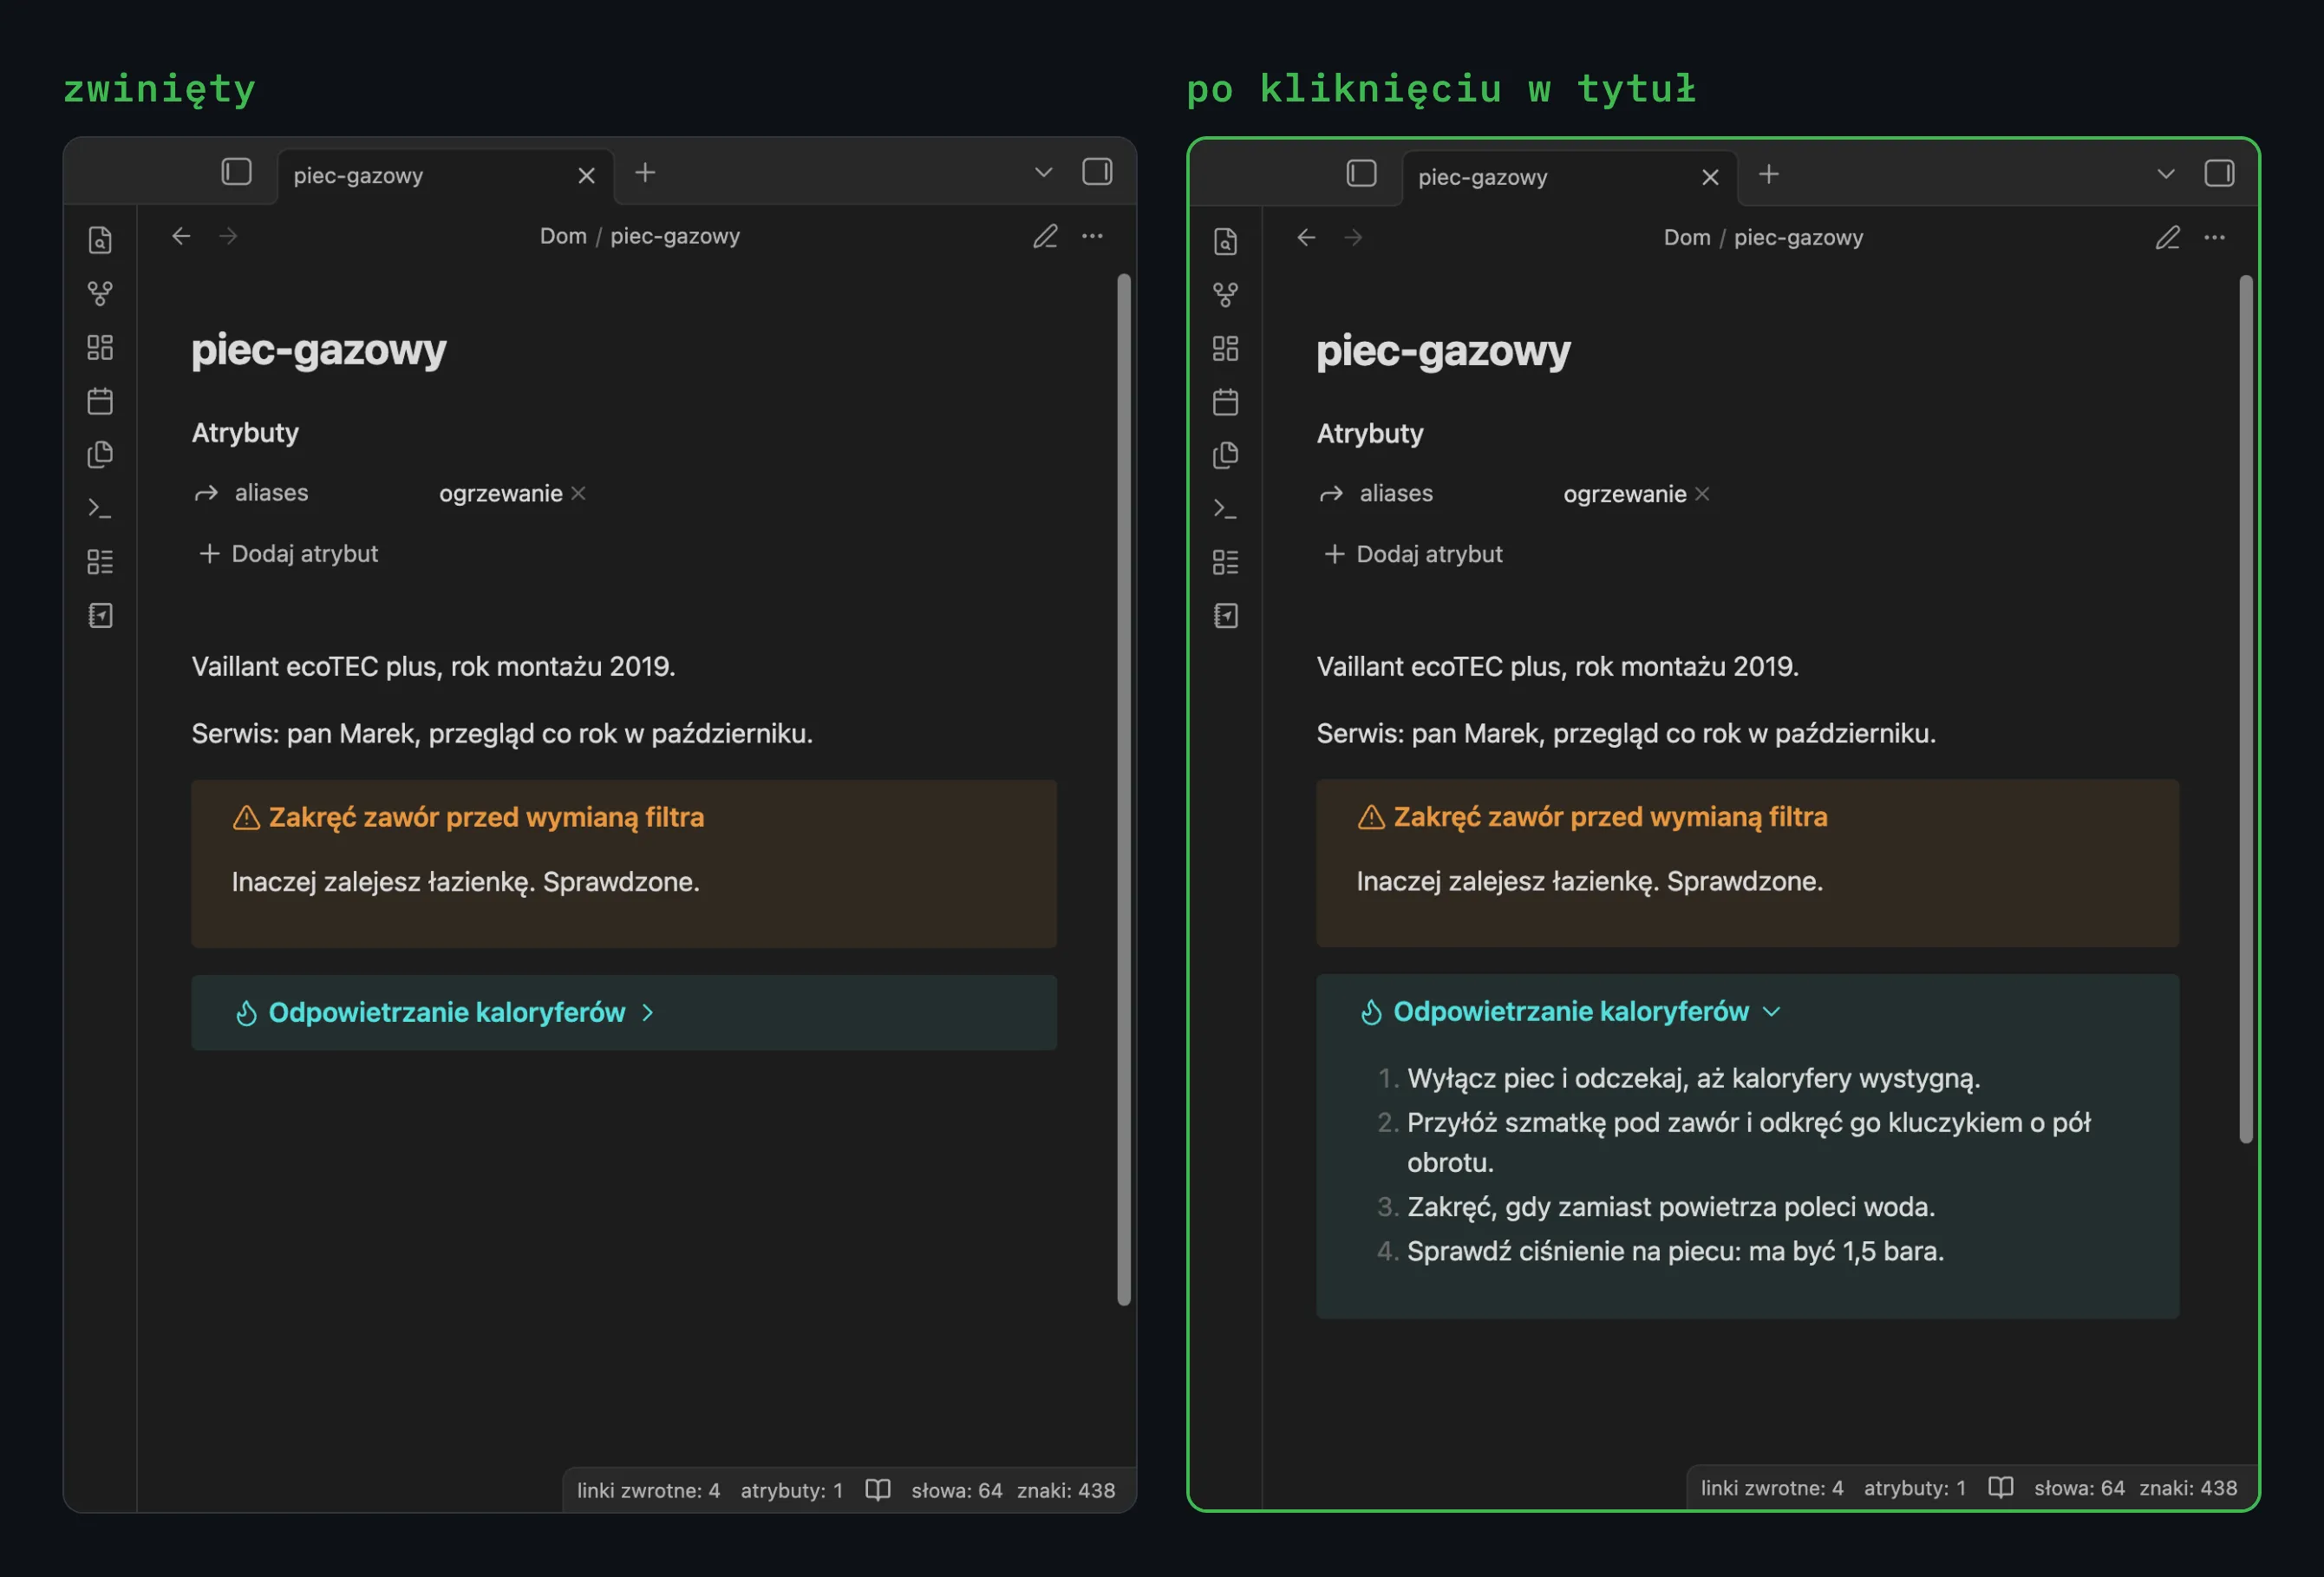Click the vertical scrollbar in left window
The image size is (2324, 1577).
point(1124,789)
